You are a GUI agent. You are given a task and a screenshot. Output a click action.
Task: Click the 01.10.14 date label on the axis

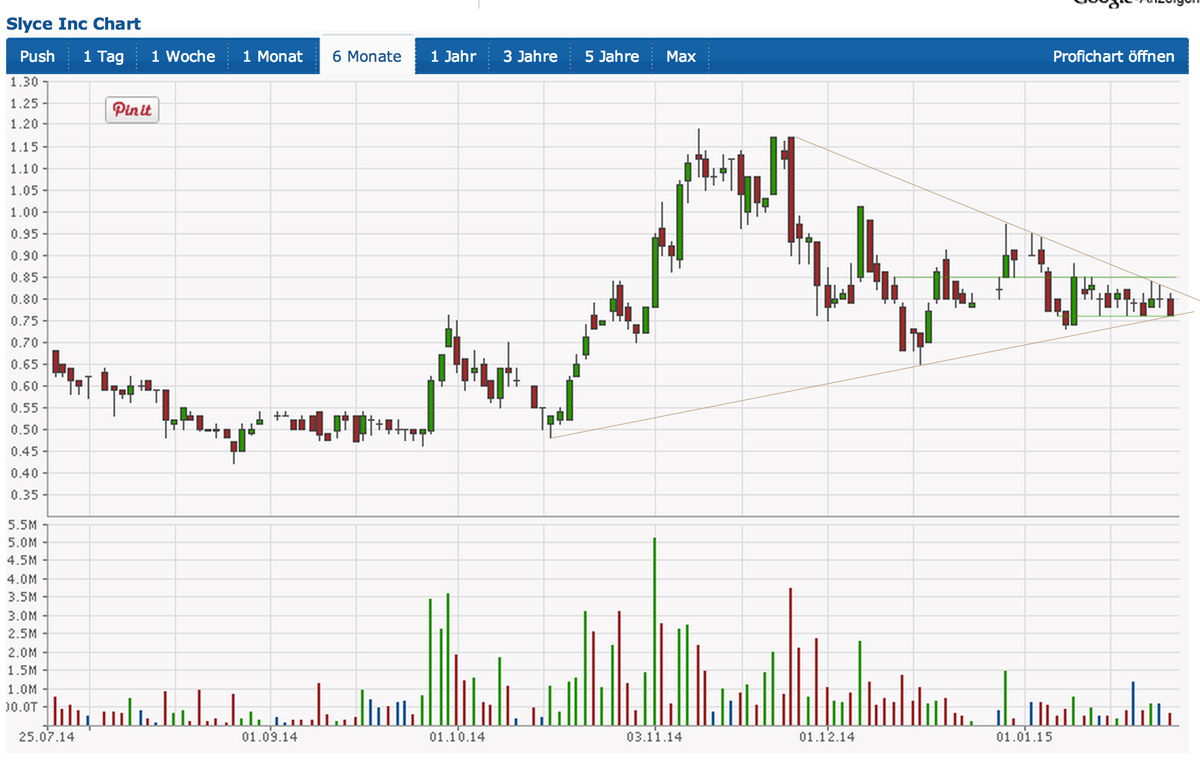coord(457,738)
